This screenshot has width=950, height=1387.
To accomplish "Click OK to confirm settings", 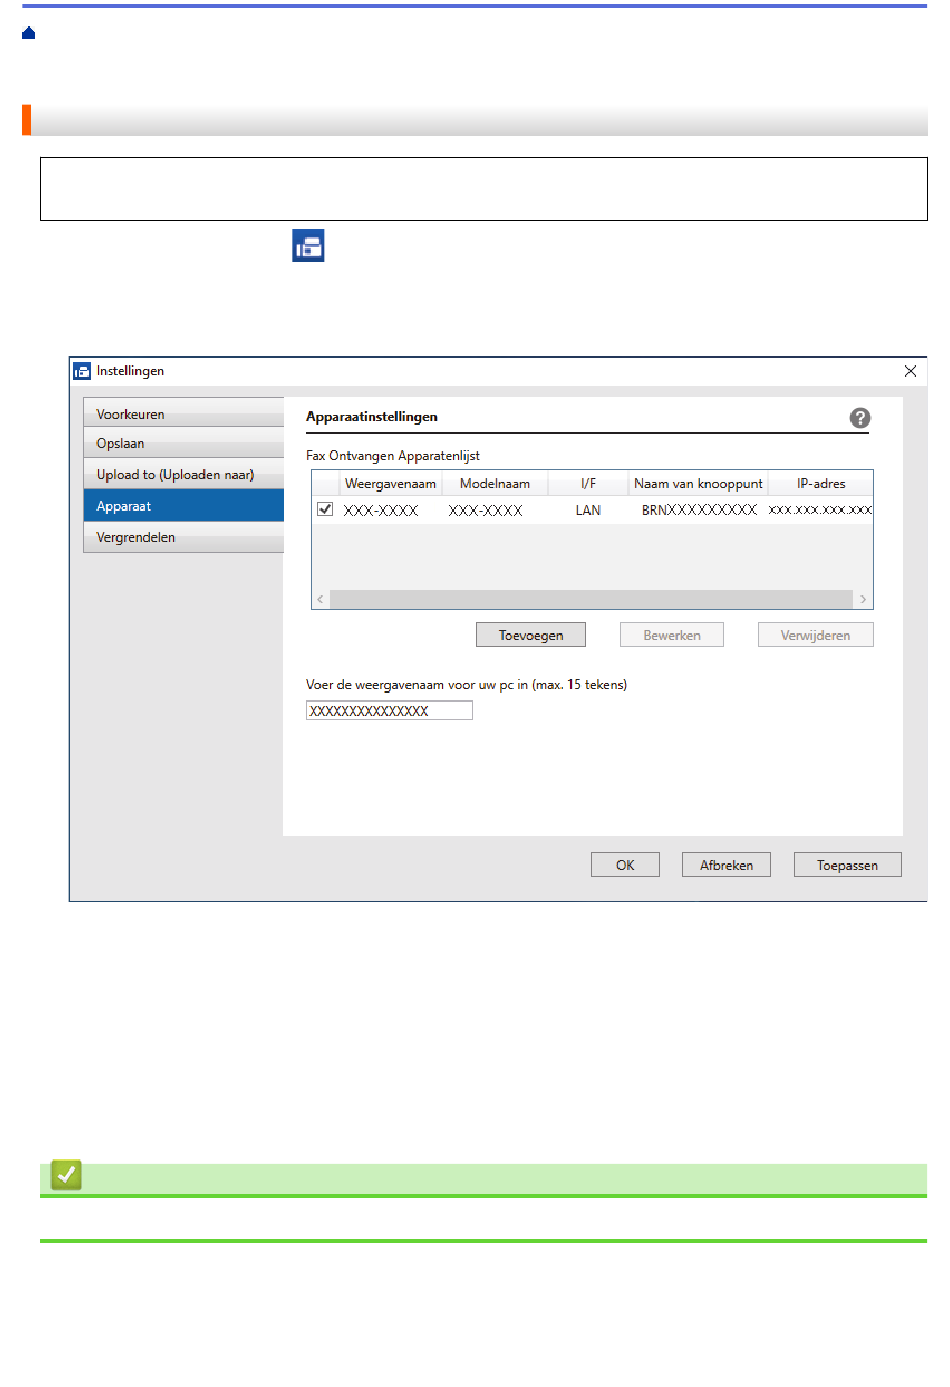I will [625, 865].
